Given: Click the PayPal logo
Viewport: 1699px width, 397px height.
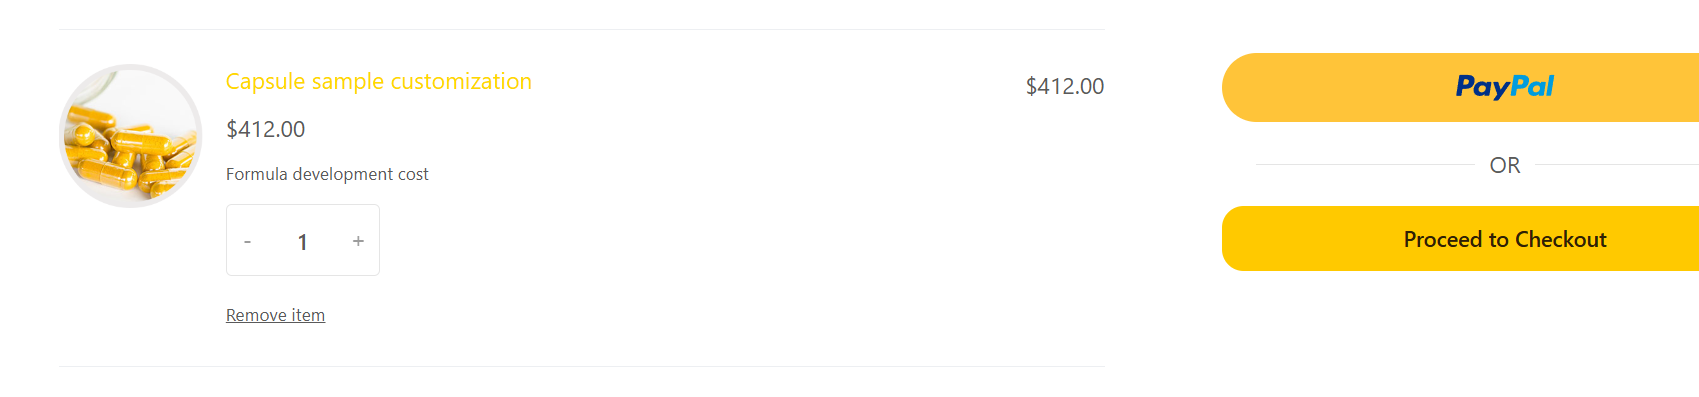Looking at the screenshot, I should [x=1505, y=87].
